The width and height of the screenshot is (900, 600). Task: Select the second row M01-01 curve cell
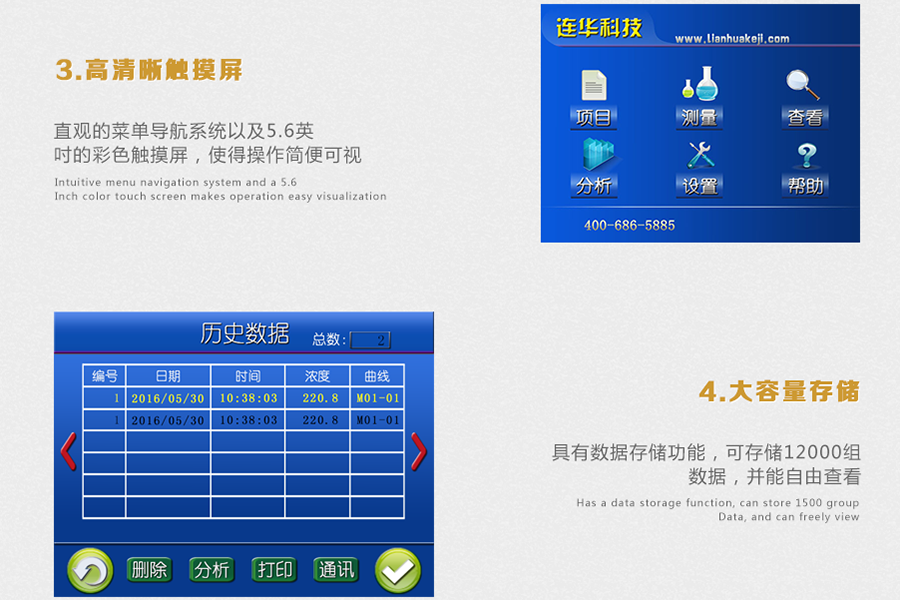(377, 420)
